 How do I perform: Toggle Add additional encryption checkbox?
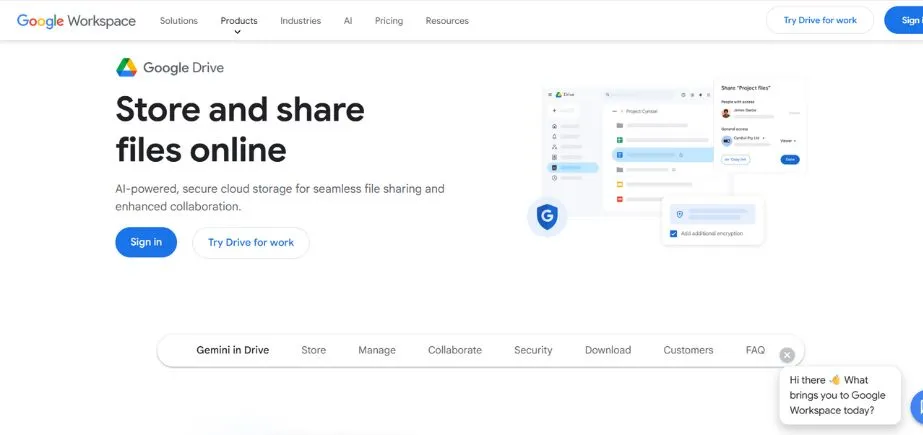point(673,234)
